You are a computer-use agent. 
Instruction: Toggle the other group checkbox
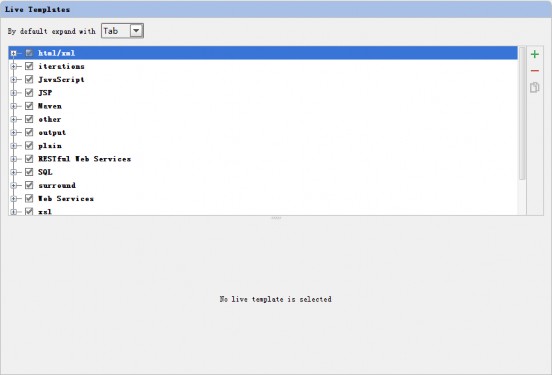29,119
